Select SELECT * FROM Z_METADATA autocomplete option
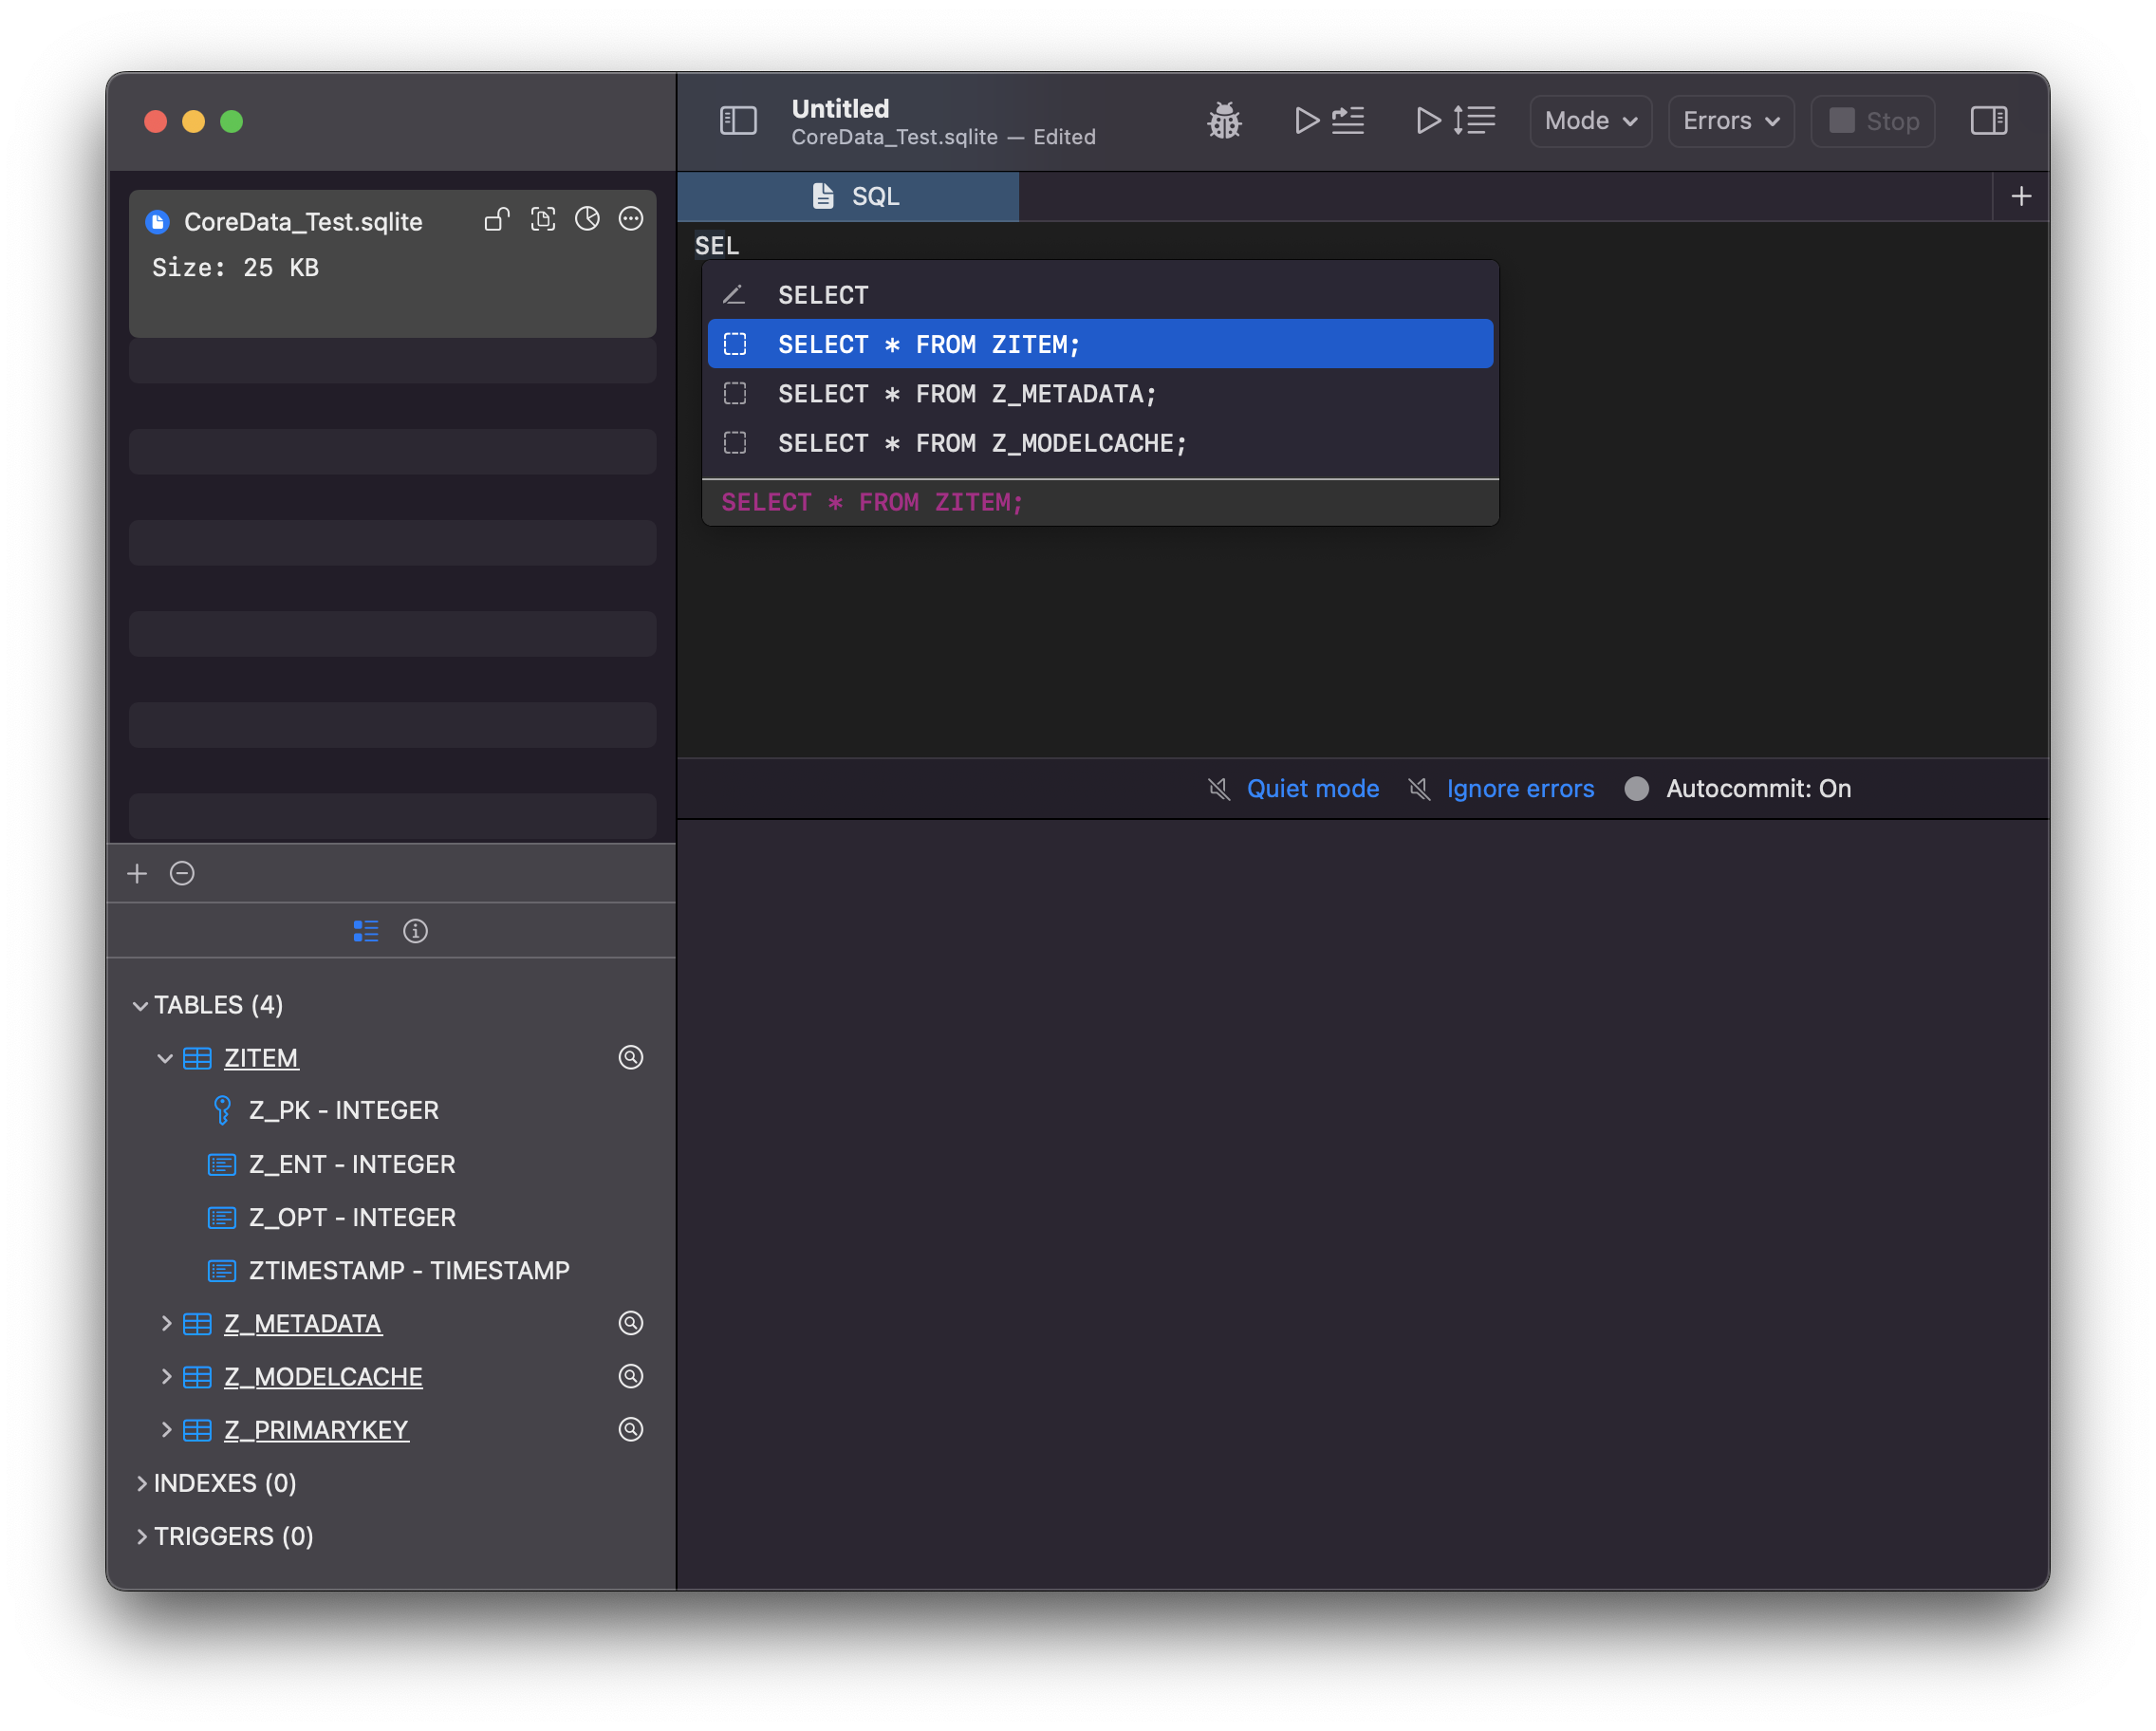The height and width of the screenshot is (1731, 2156). click(x=1102, y=392)
